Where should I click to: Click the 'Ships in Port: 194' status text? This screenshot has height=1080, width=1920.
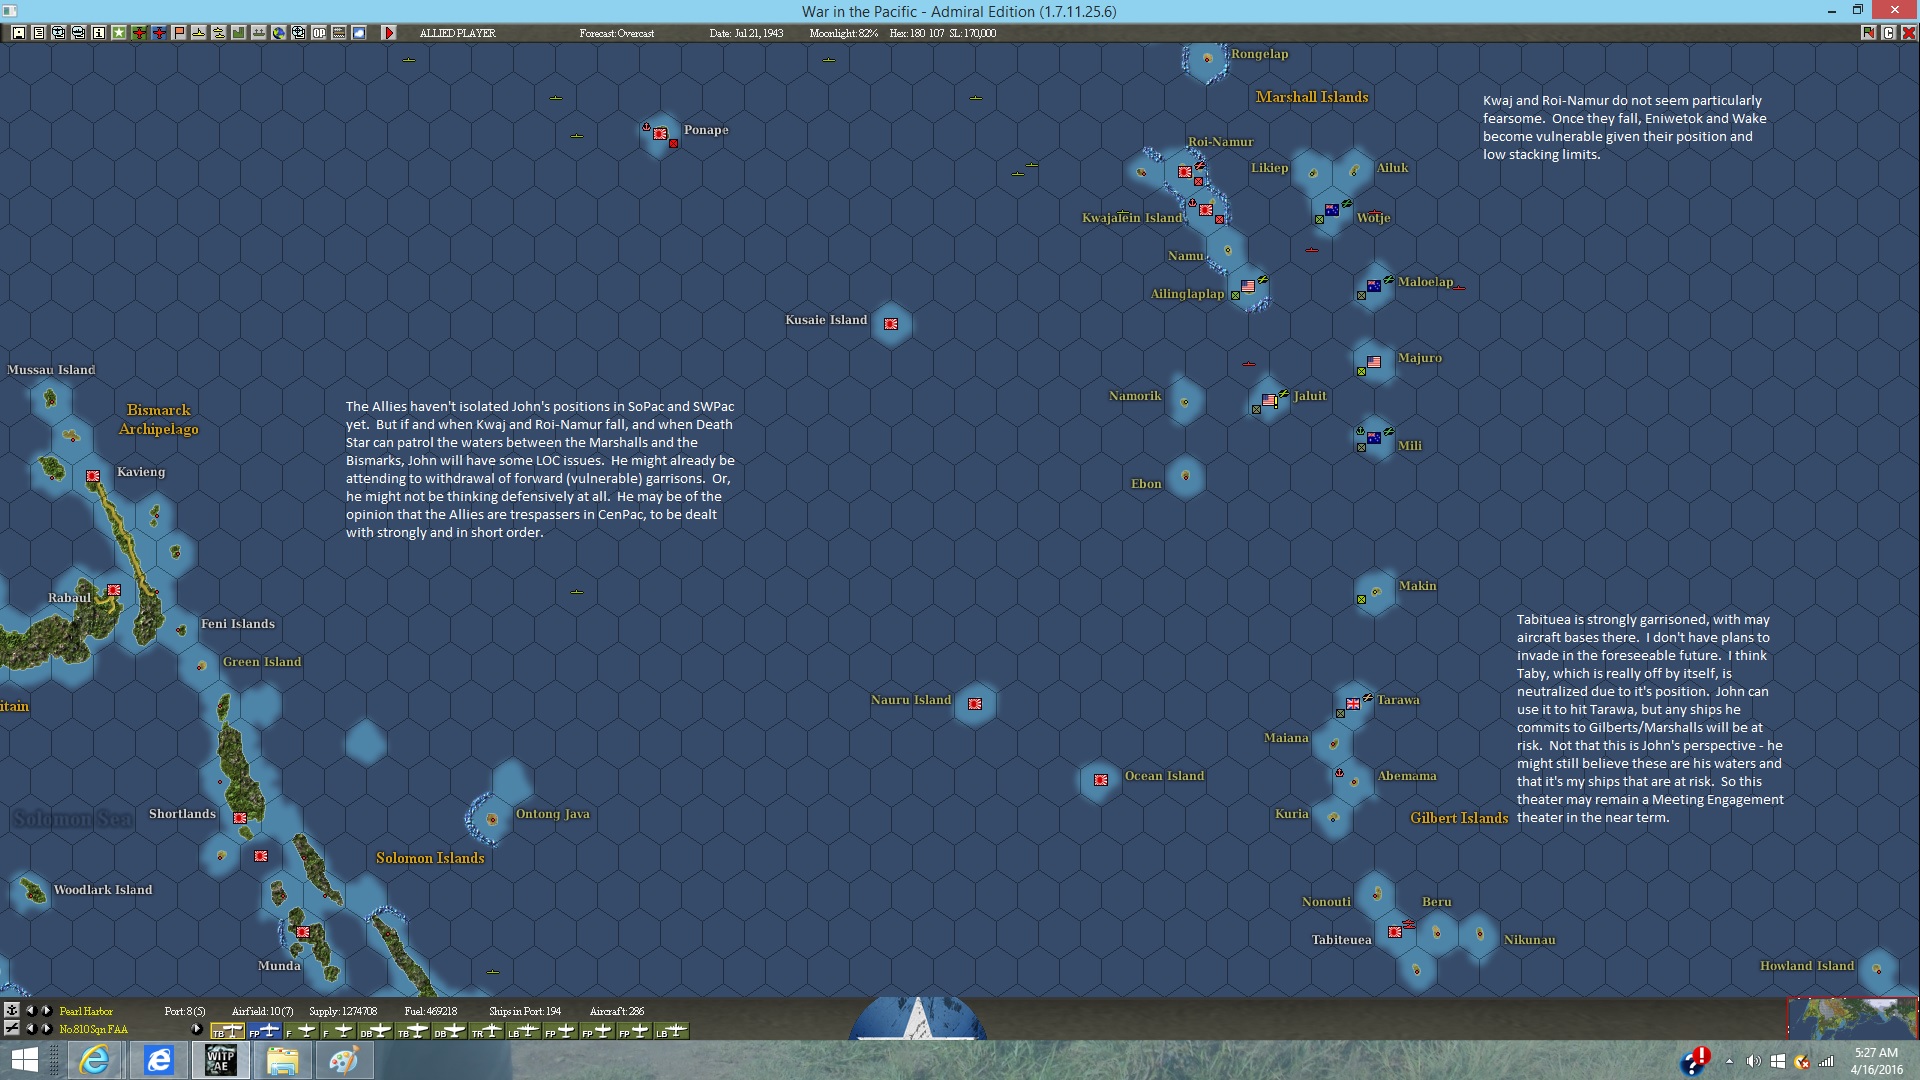(x=525, y=1011)
